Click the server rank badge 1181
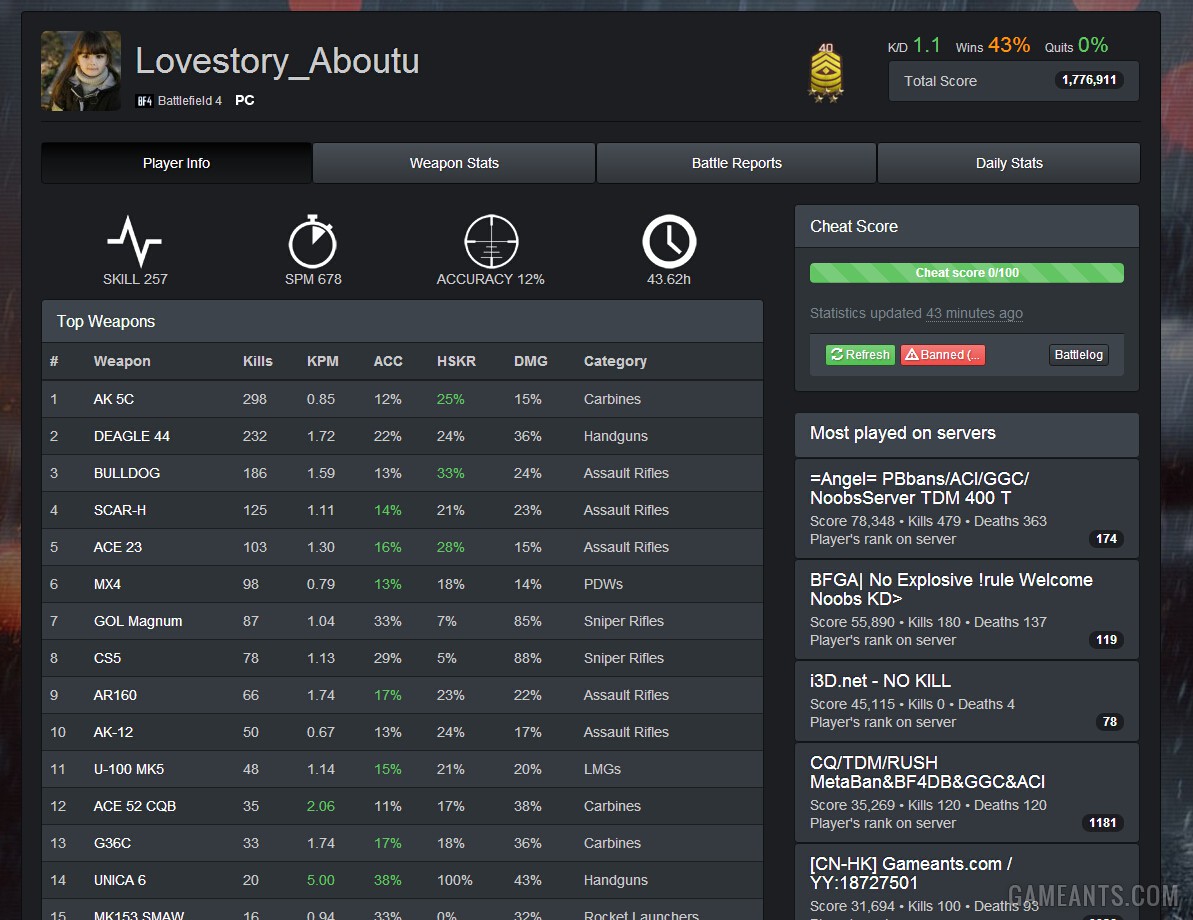 click(1102, 823)
